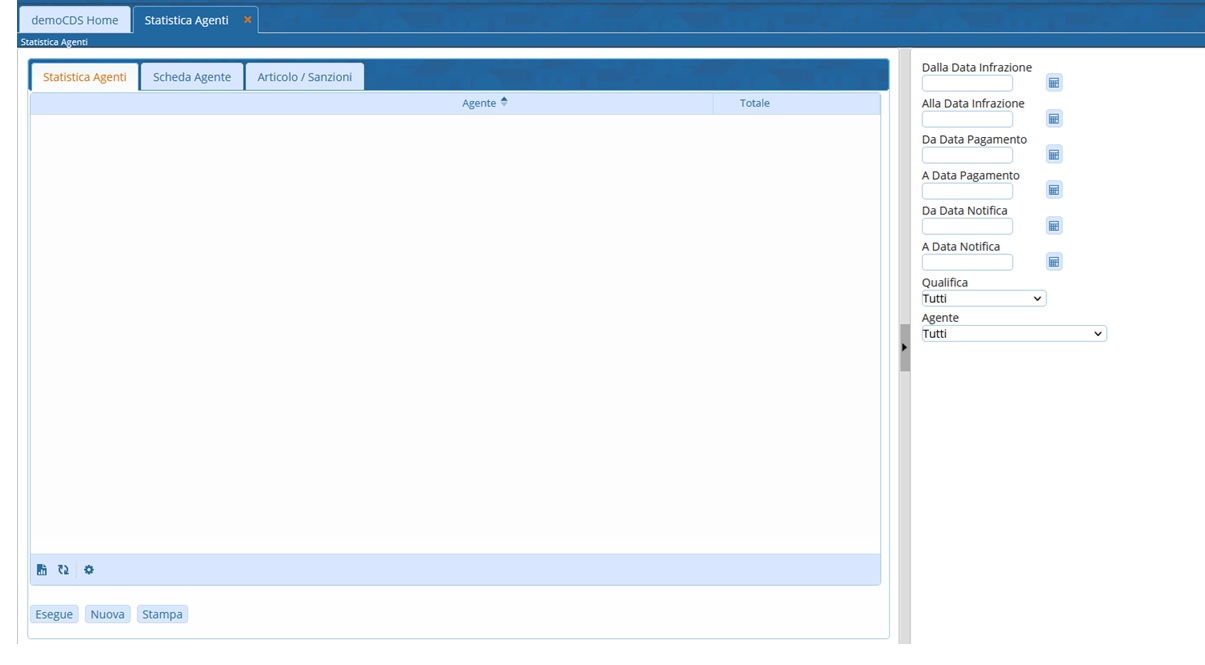Expand the Agente dropdown

pyautogui.click(x=1013, y=334)
